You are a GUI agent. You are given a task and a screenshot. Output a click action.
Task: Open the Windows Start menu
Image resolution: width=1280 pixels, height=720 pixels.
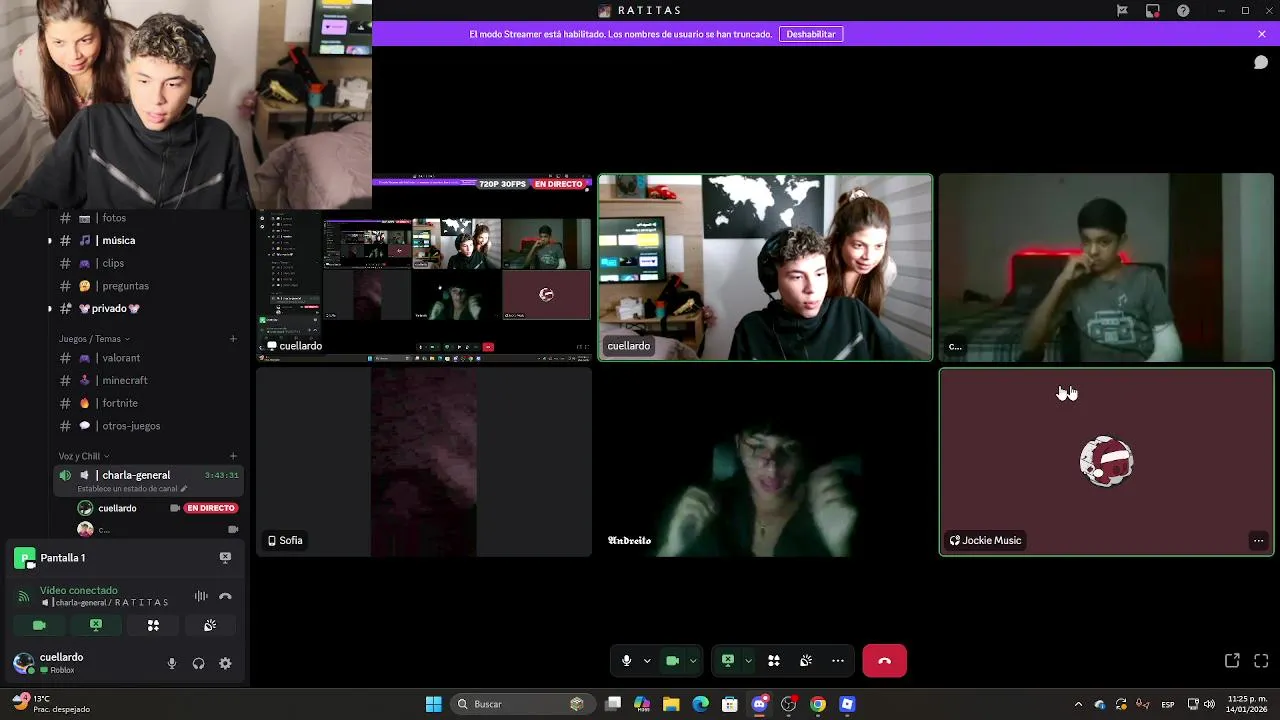tap(434, 704)
